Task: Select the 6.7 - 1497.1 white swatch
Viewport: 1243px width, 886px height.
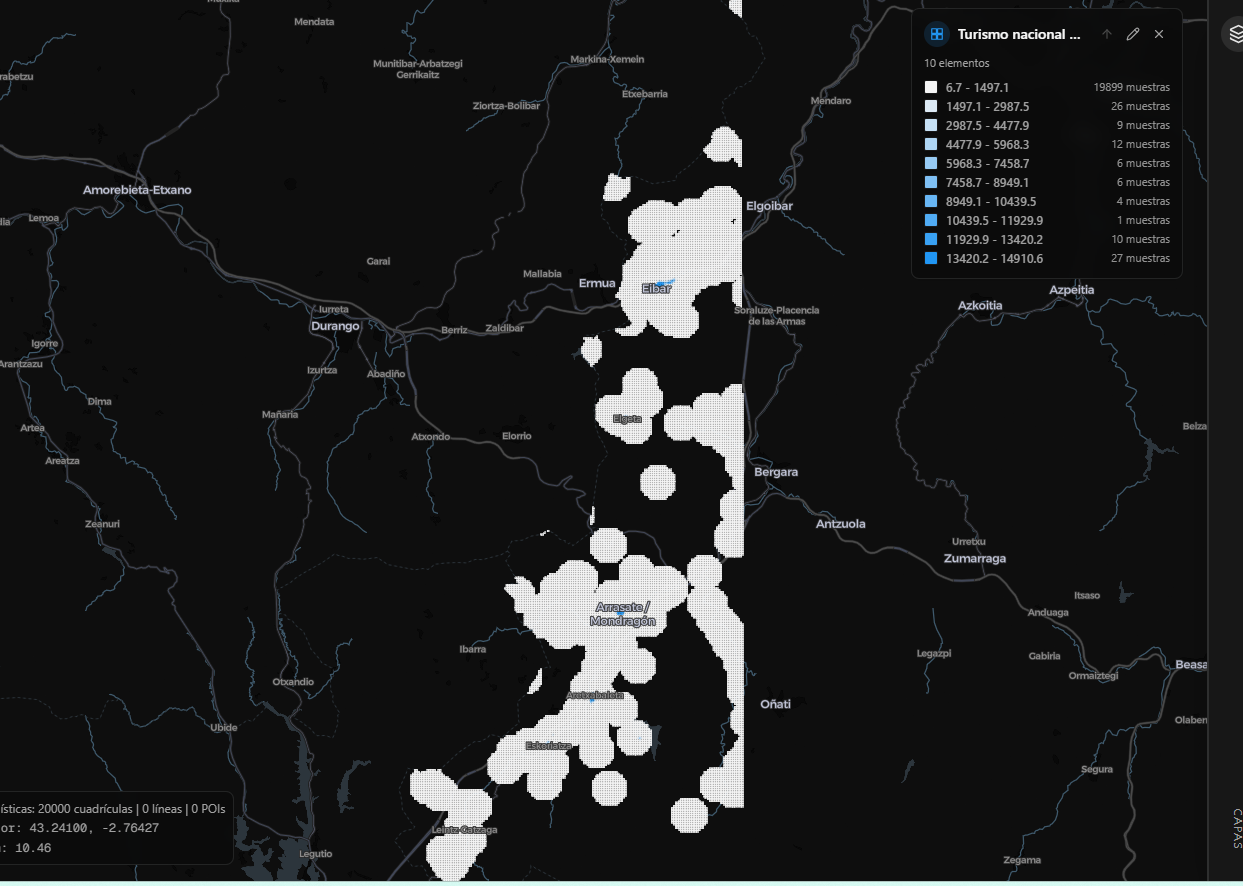Action: [x=931, y=87]
